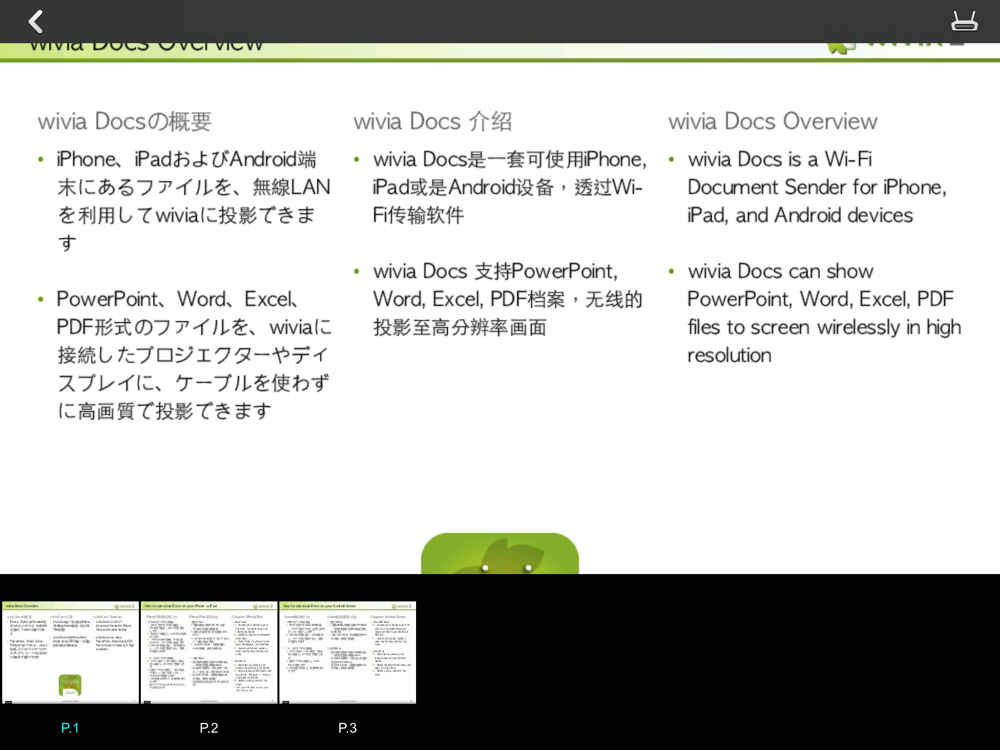Click the bullet starting "wivia Docs is a Wi-Fi"

(816, 187)
